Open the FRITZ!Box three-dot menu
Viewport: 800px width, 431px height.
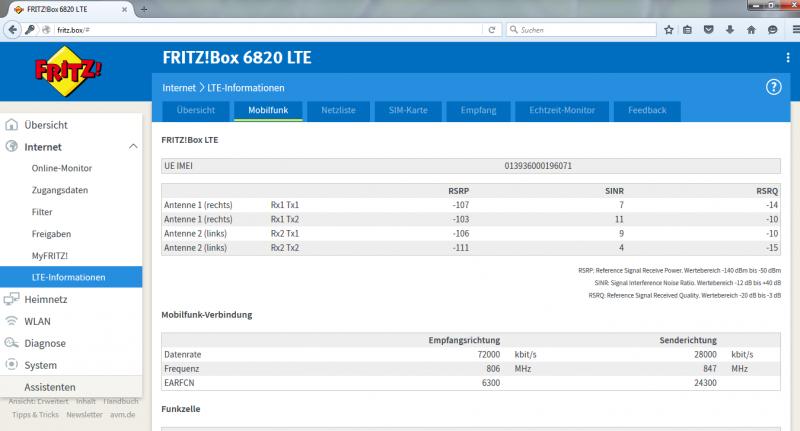tap(788, 58)
